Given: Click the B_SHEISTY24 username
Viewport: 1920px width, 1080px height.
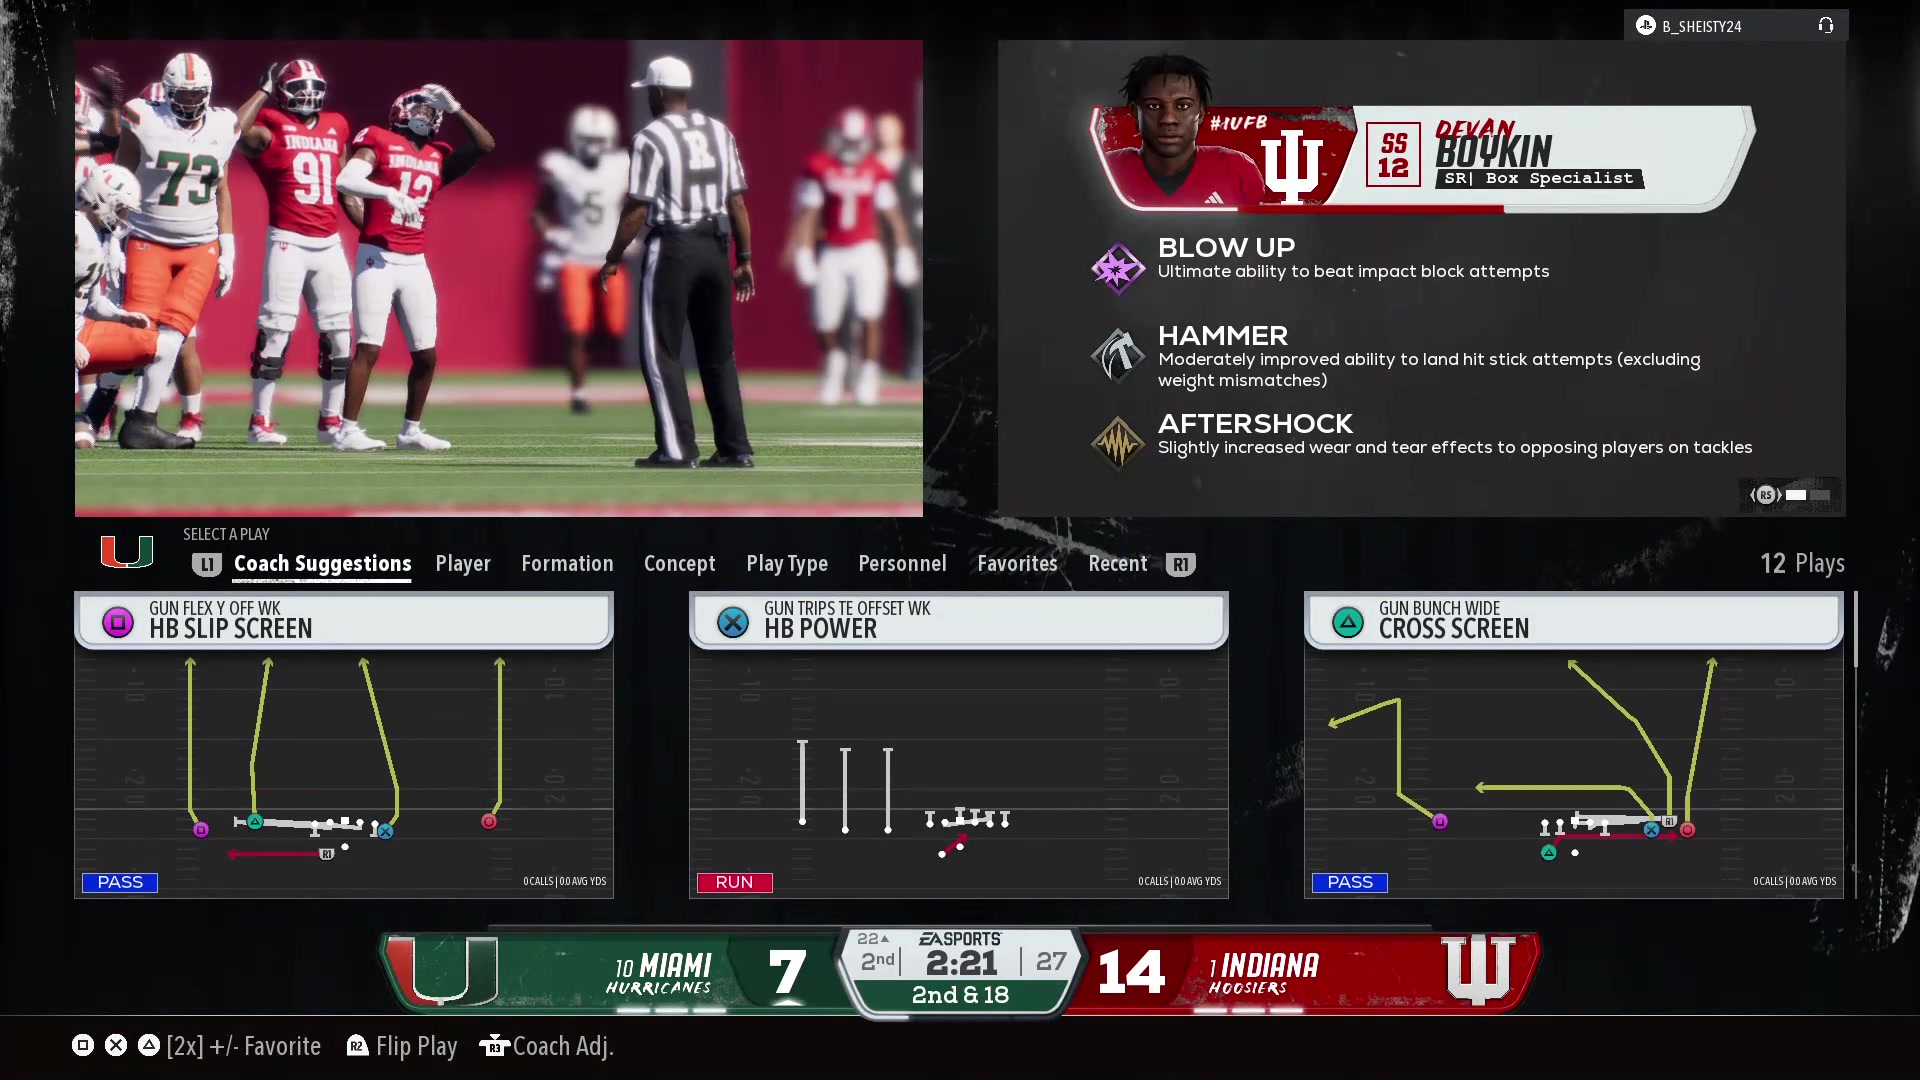Looking at the screenshot, I should pos(1702,27).
